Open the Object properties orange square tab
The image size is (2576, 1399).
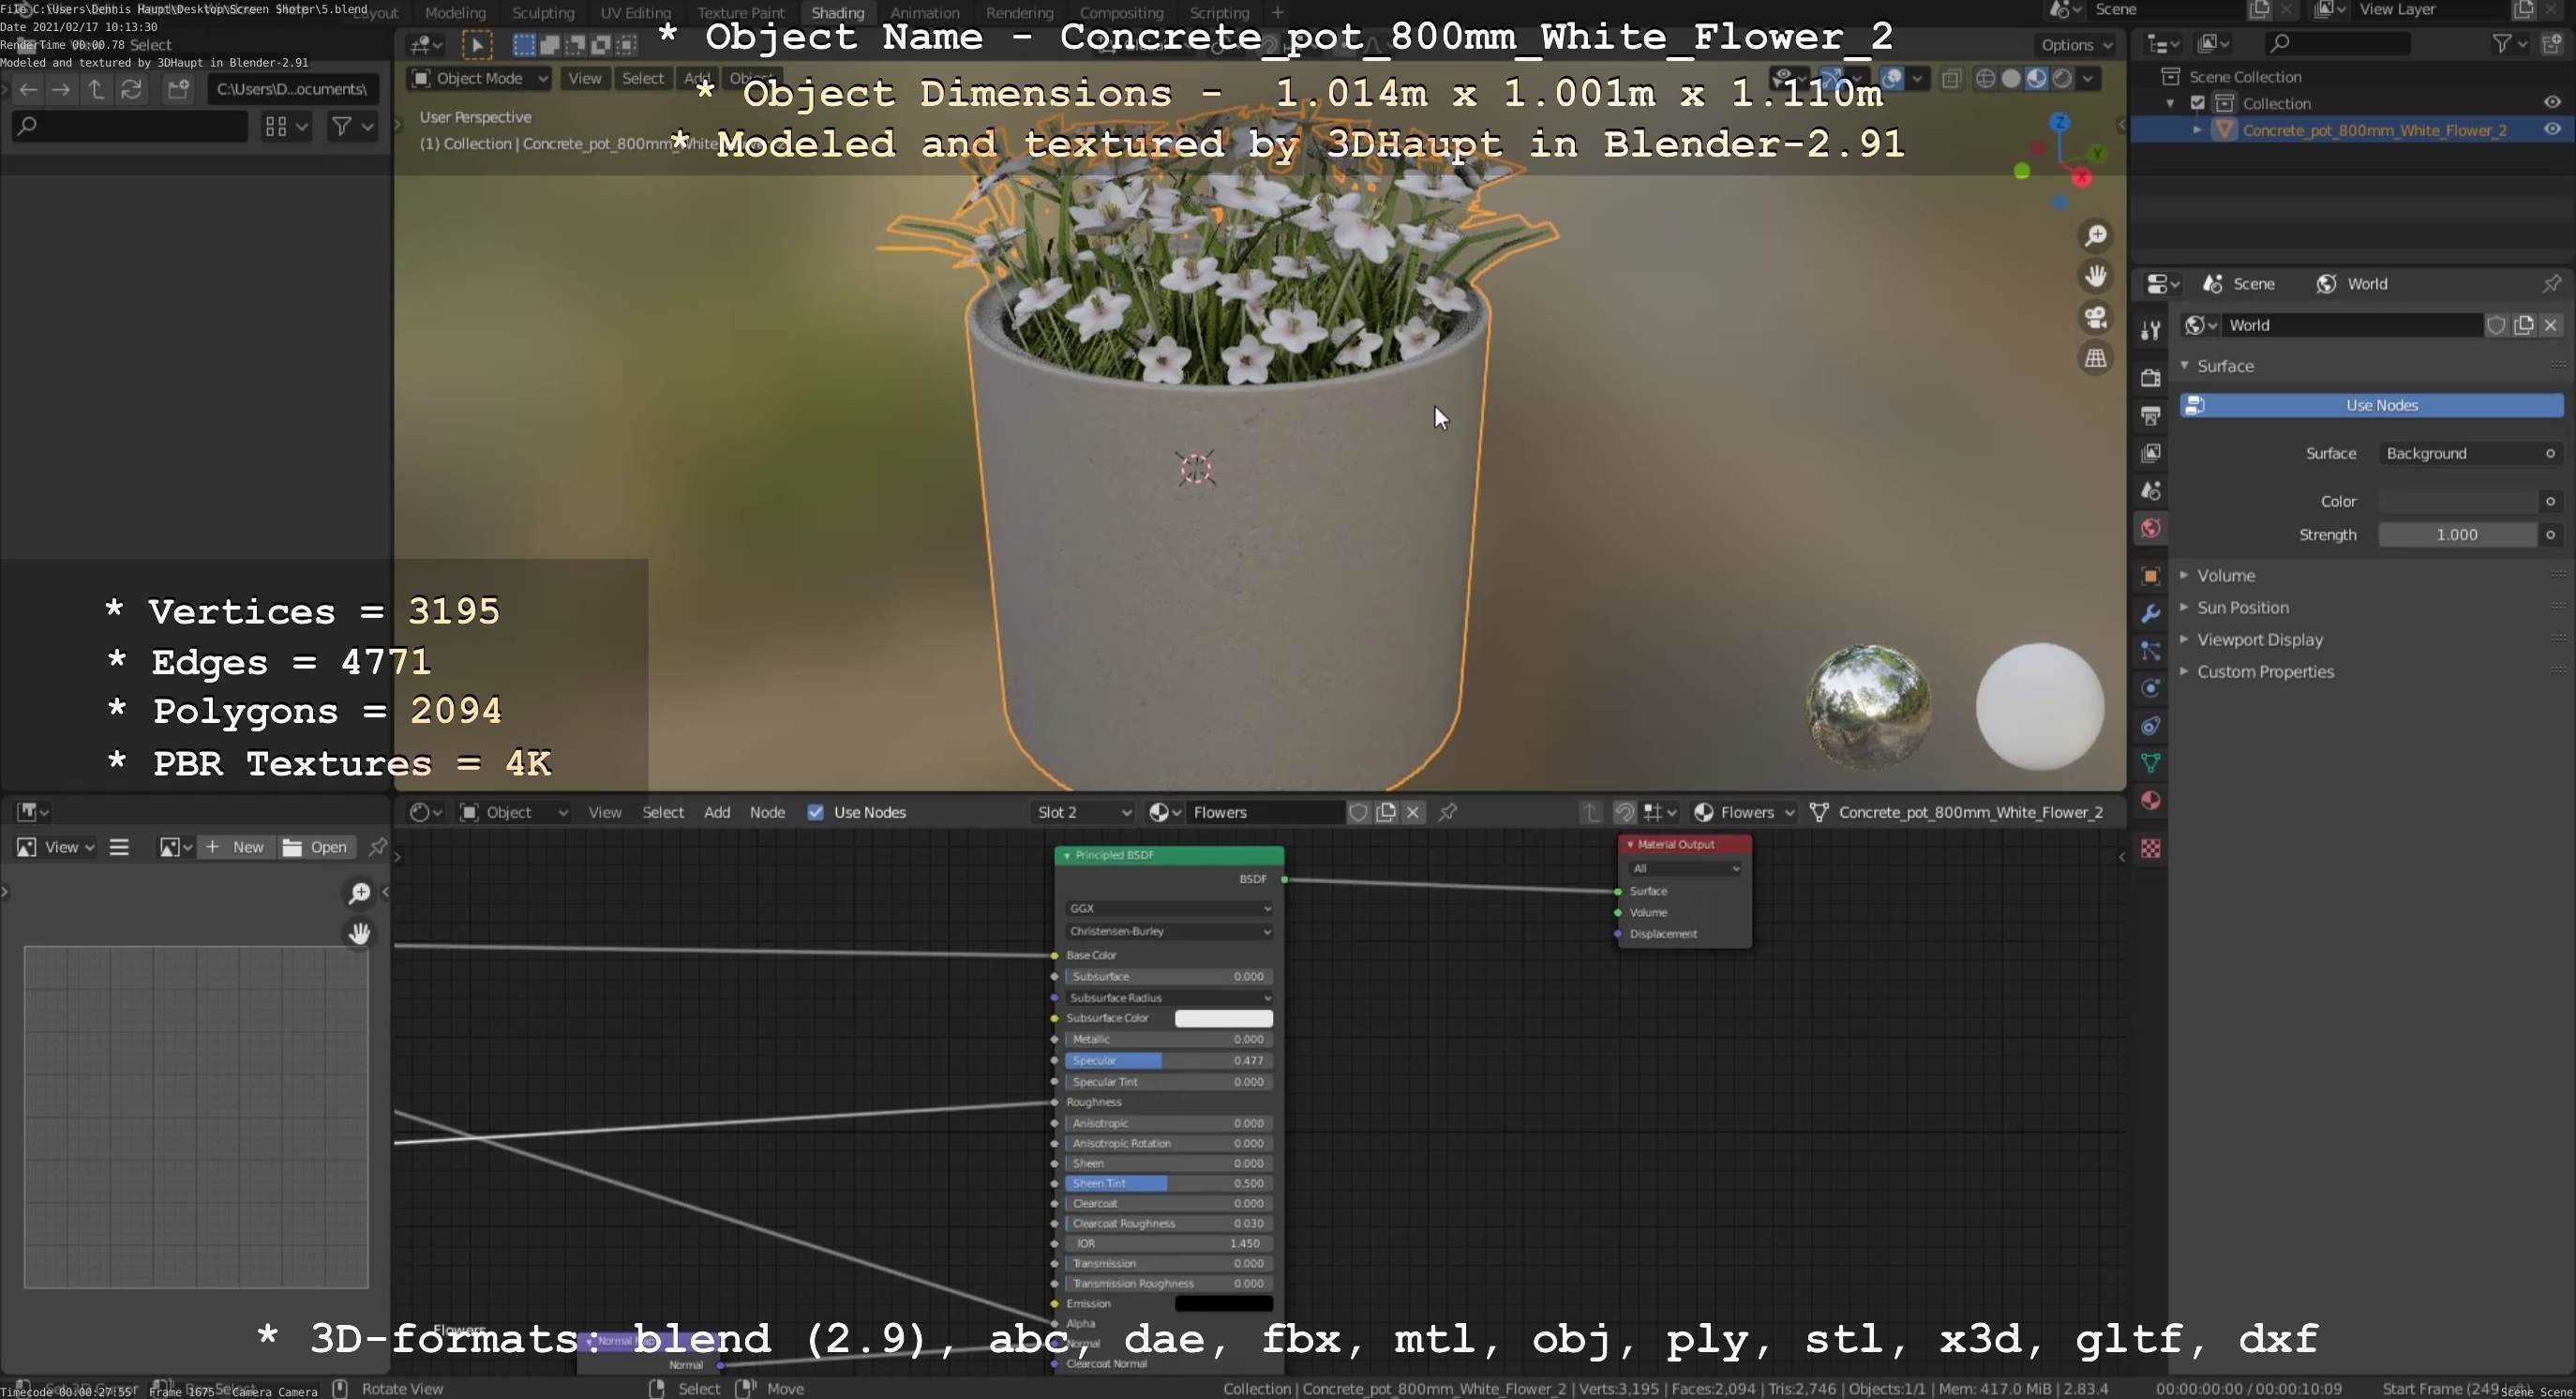[2150, 576]
